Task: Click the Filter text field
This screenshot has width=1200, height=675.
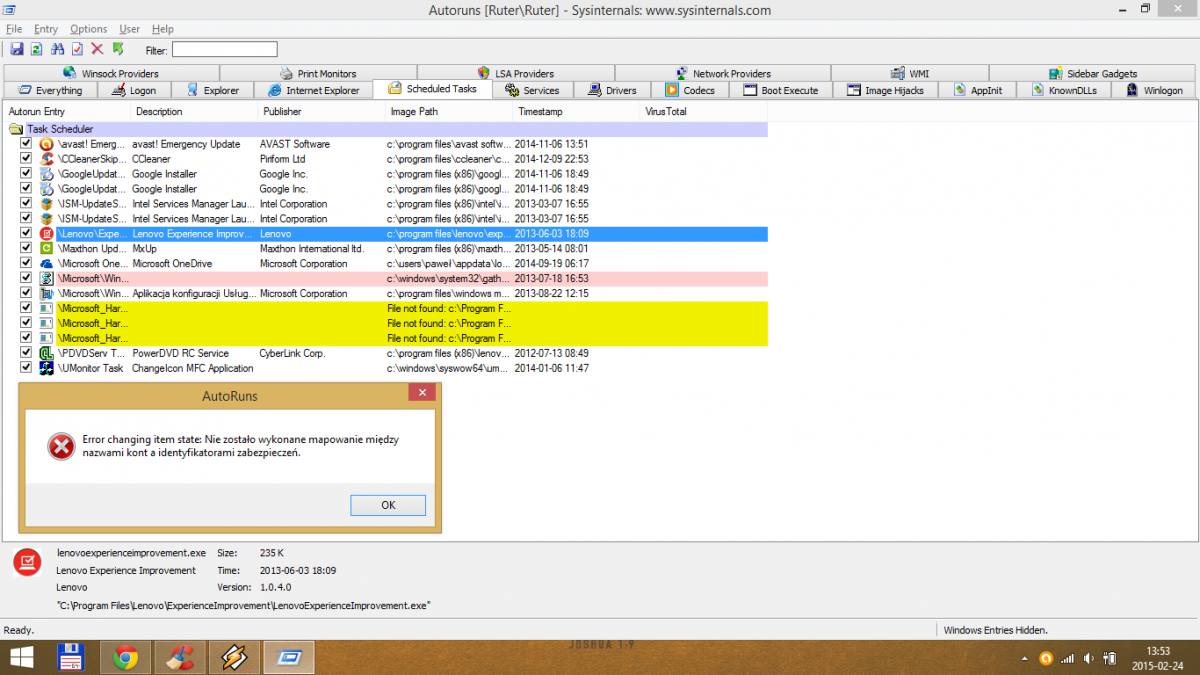Action: point(224,49)
